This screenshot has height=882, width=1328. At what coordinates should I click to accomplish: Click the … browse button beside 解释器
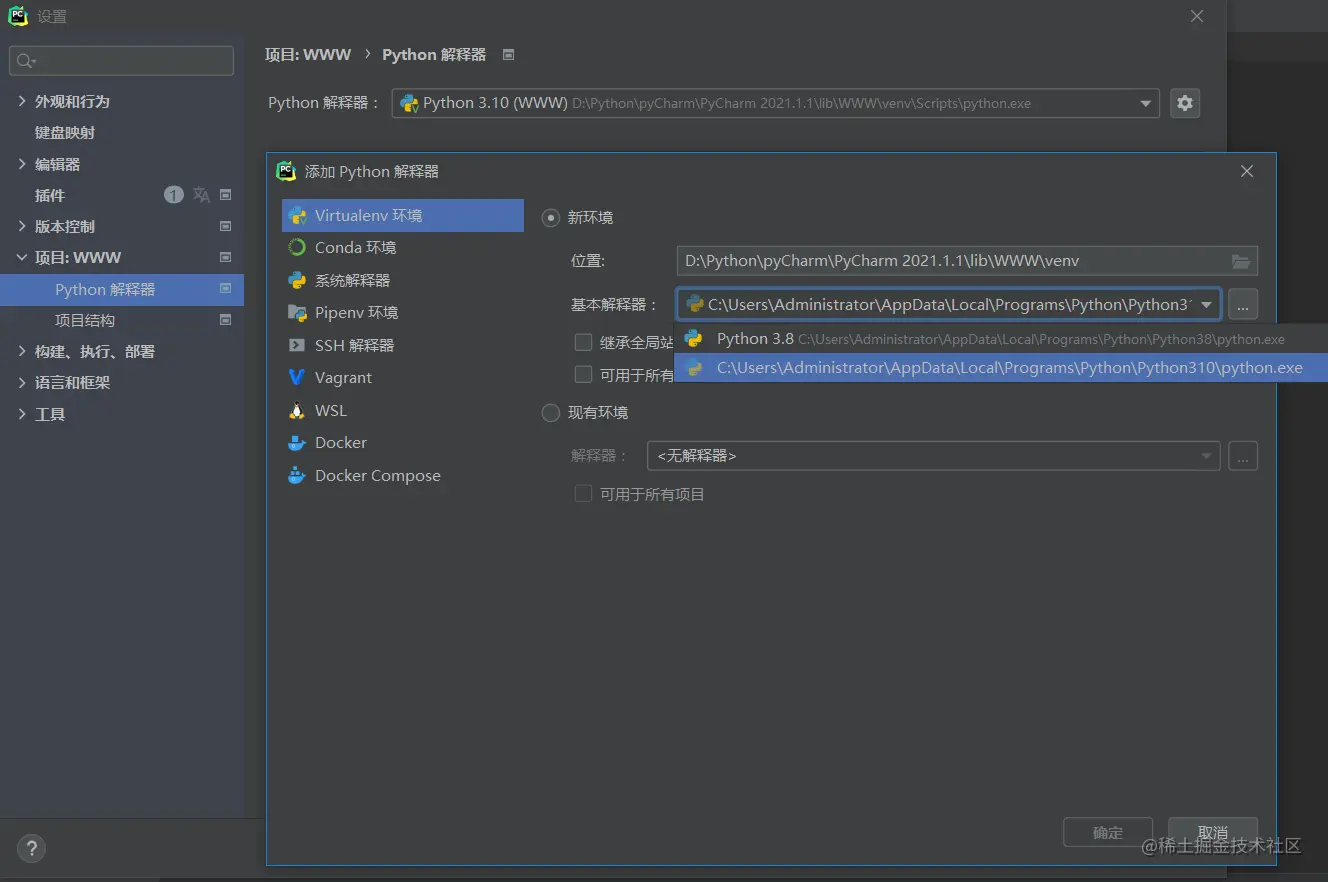tap(1243, 456)
